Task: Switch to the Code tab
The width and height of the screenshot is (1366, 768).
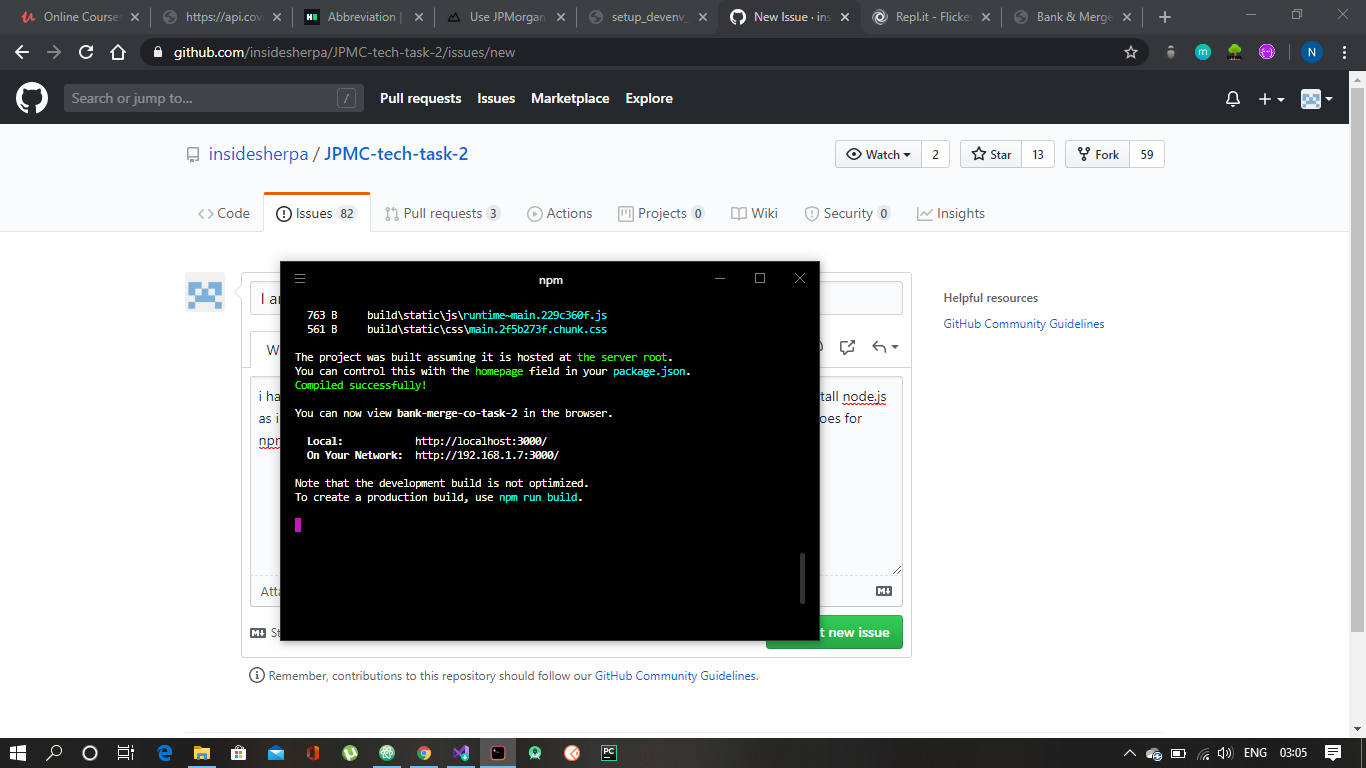Action: click(224, 213)
